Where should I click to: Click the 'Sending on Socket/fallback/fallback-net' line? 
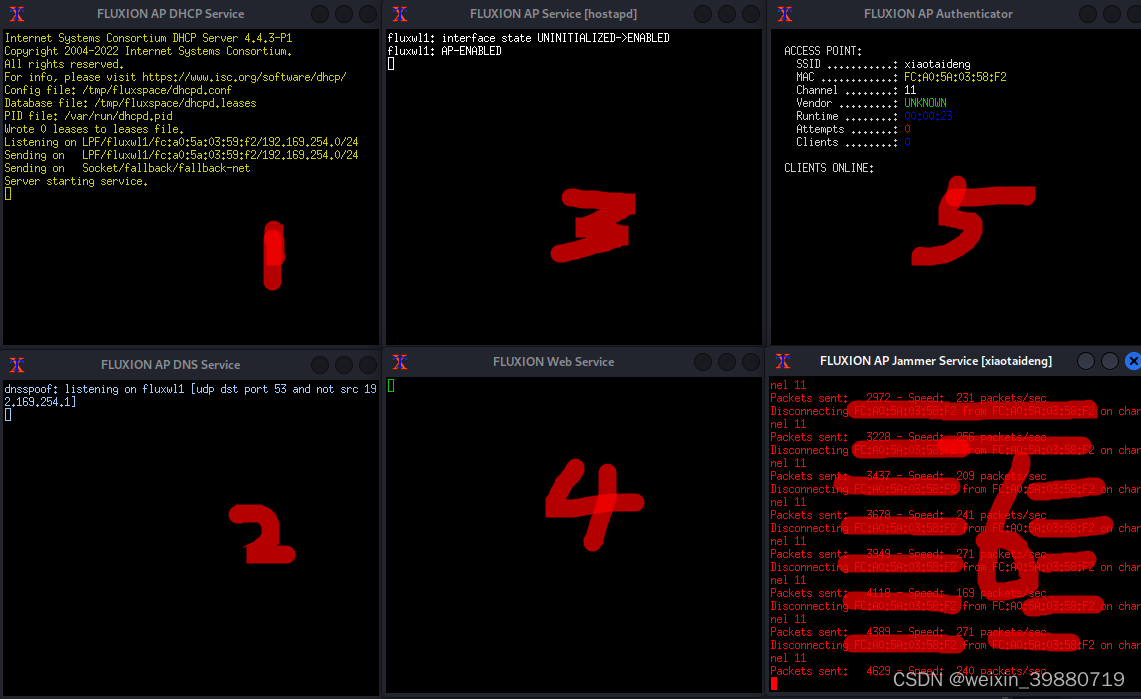pos(127,168)
